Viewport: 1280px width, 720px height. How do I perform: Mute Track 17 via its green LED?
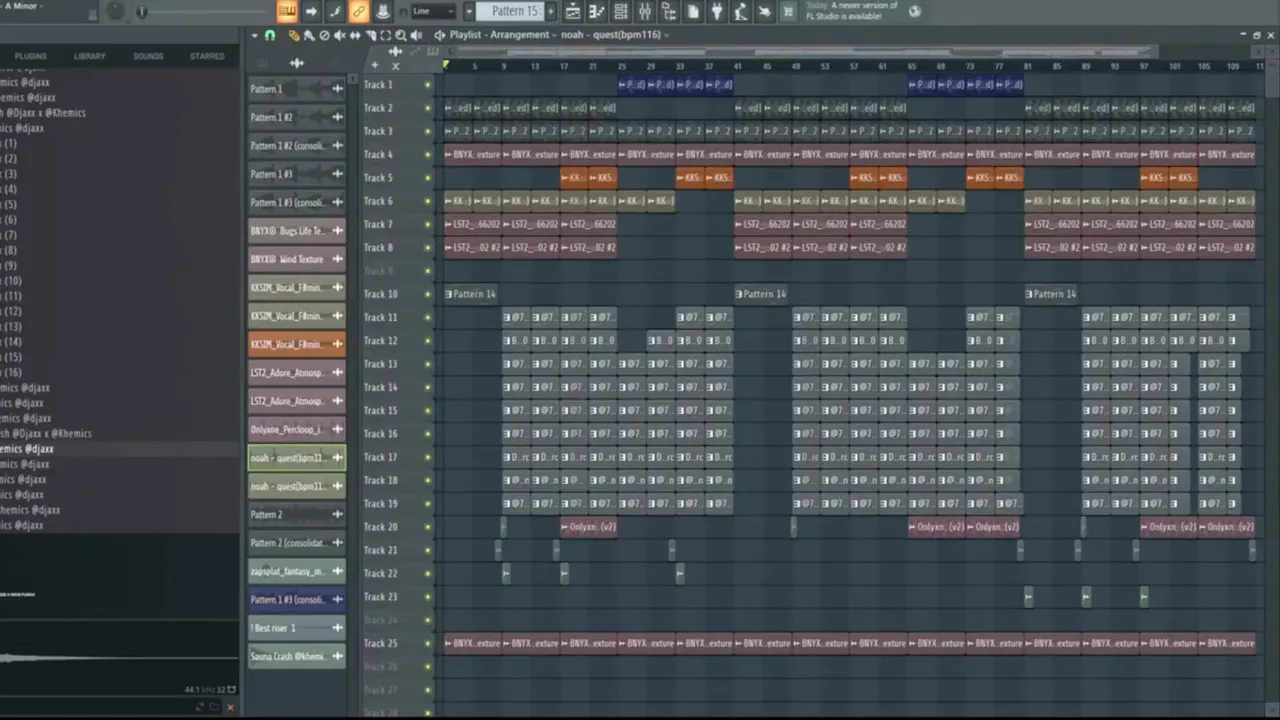tap(428, 457)
